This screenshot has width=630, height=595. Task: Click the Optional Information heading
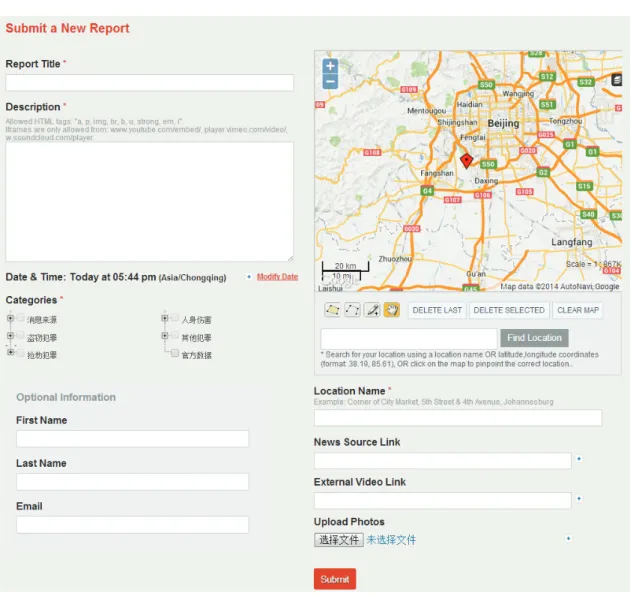point(66,397)
